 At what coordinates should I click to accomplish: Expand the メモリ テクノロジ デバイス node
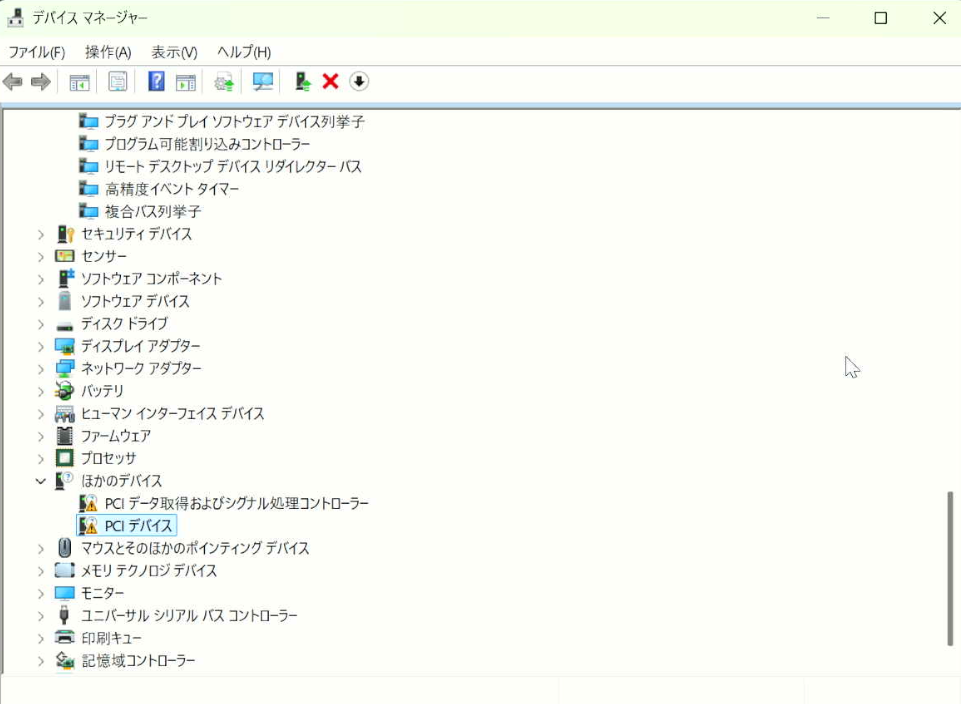click(x=40, y=571)
